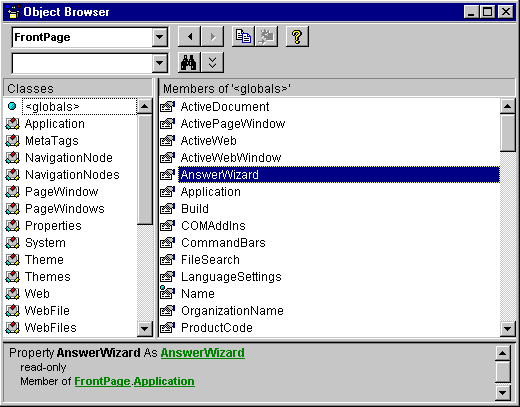
Task: Select the WebFiles class icon
Action: [13, 328]
